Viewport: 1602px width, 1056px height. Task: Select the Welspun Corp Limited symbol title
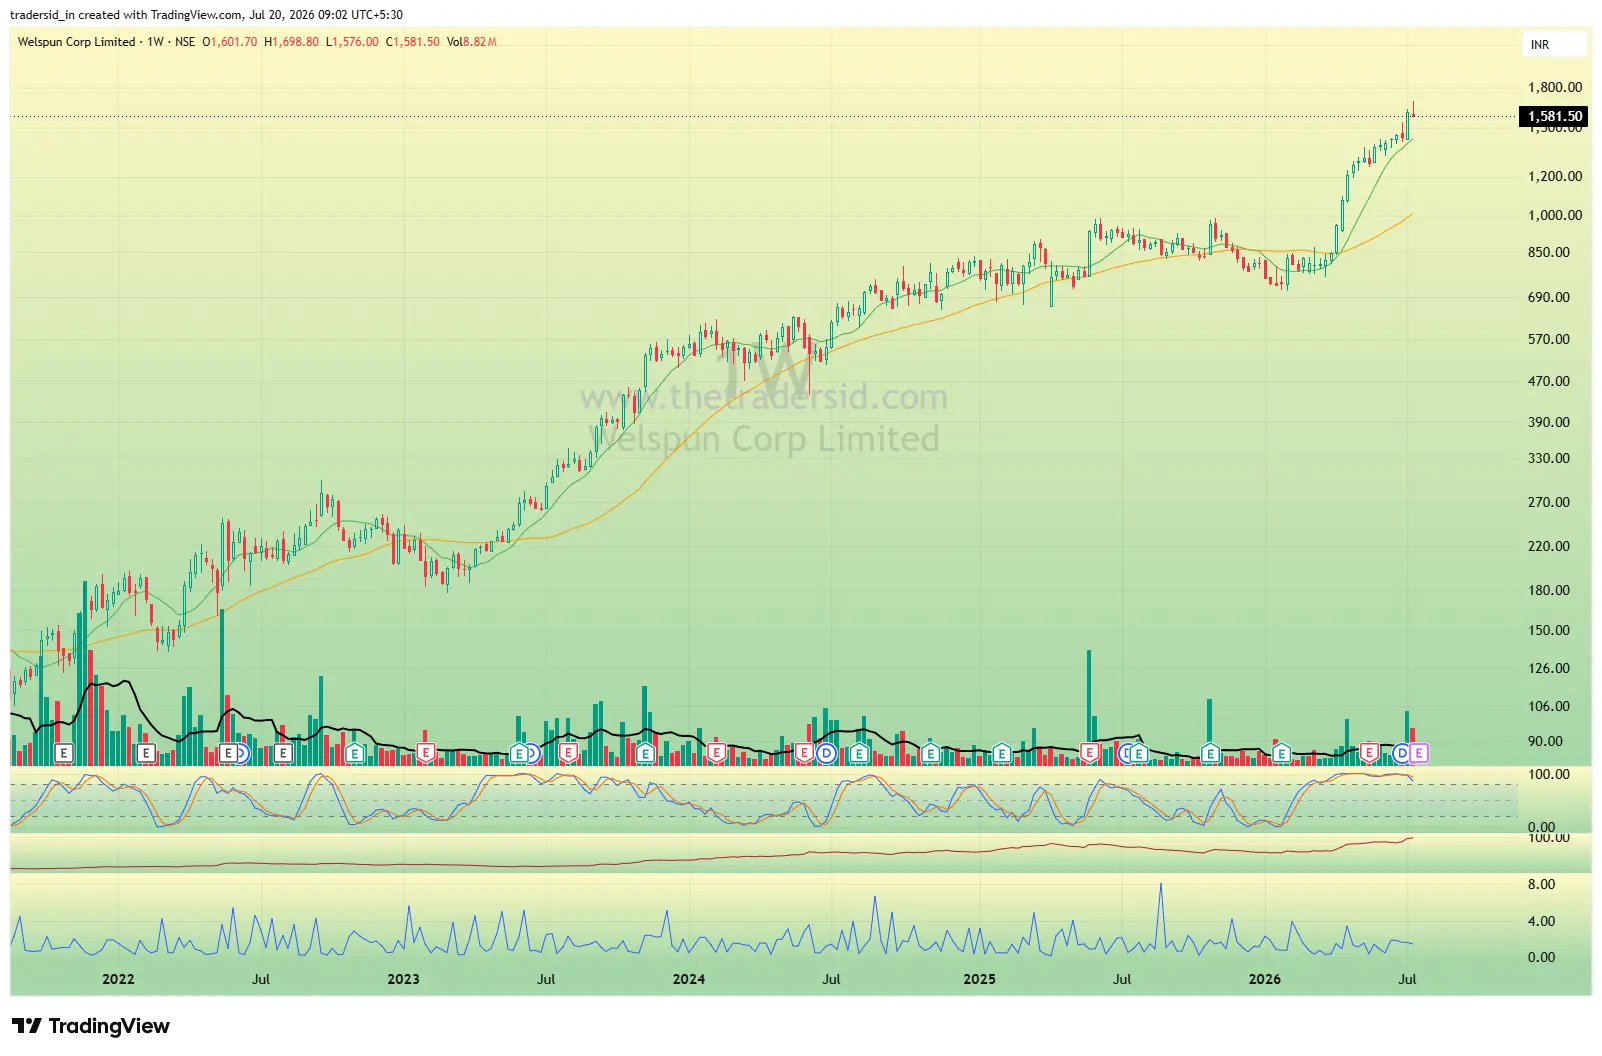pos(76,42)
